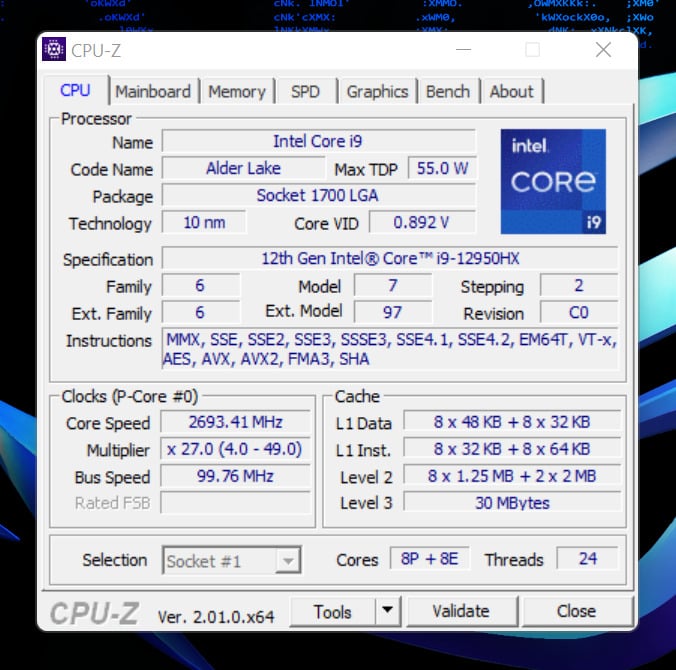Viewport: 676px width, 670px height.
Task: Select the CPU tab
Action: [x=75, y=90]
